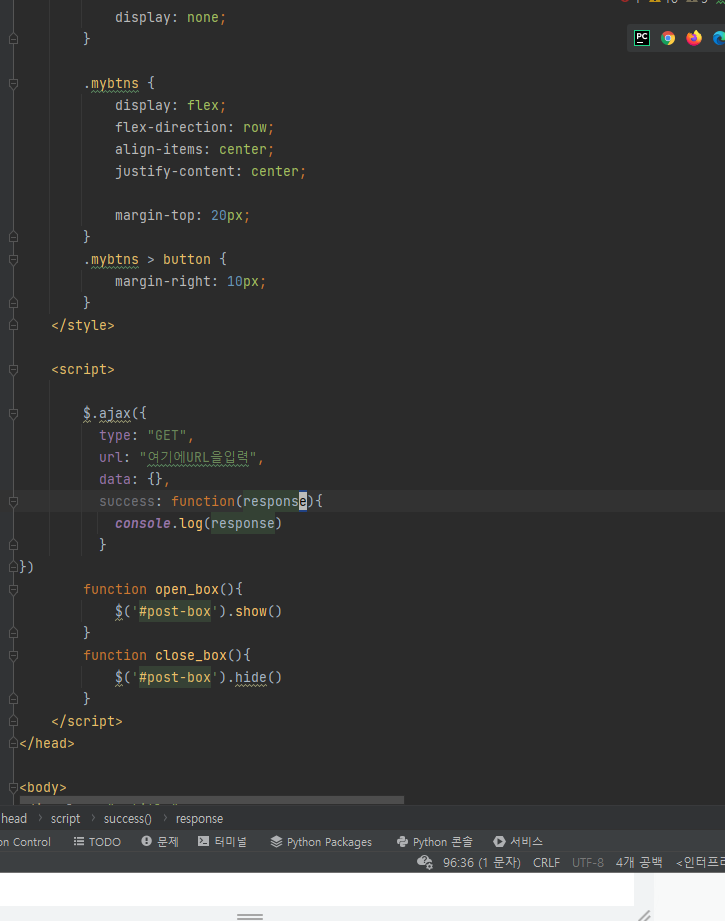Click the hide() call in close_box
This screenshot has width=725, height=921.
pyautogui.click(x=258, y=677)
